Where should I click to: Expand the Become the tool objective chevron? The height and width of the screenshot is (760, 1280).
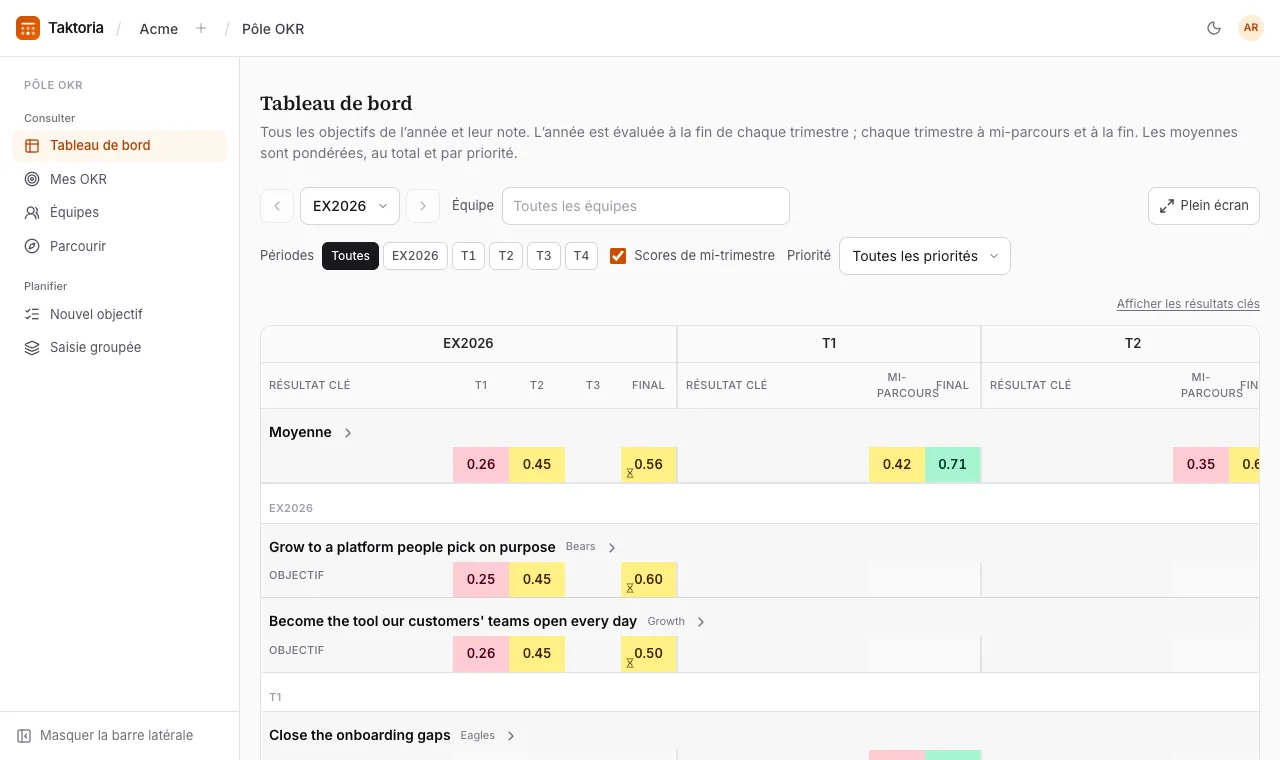(701, 622)
